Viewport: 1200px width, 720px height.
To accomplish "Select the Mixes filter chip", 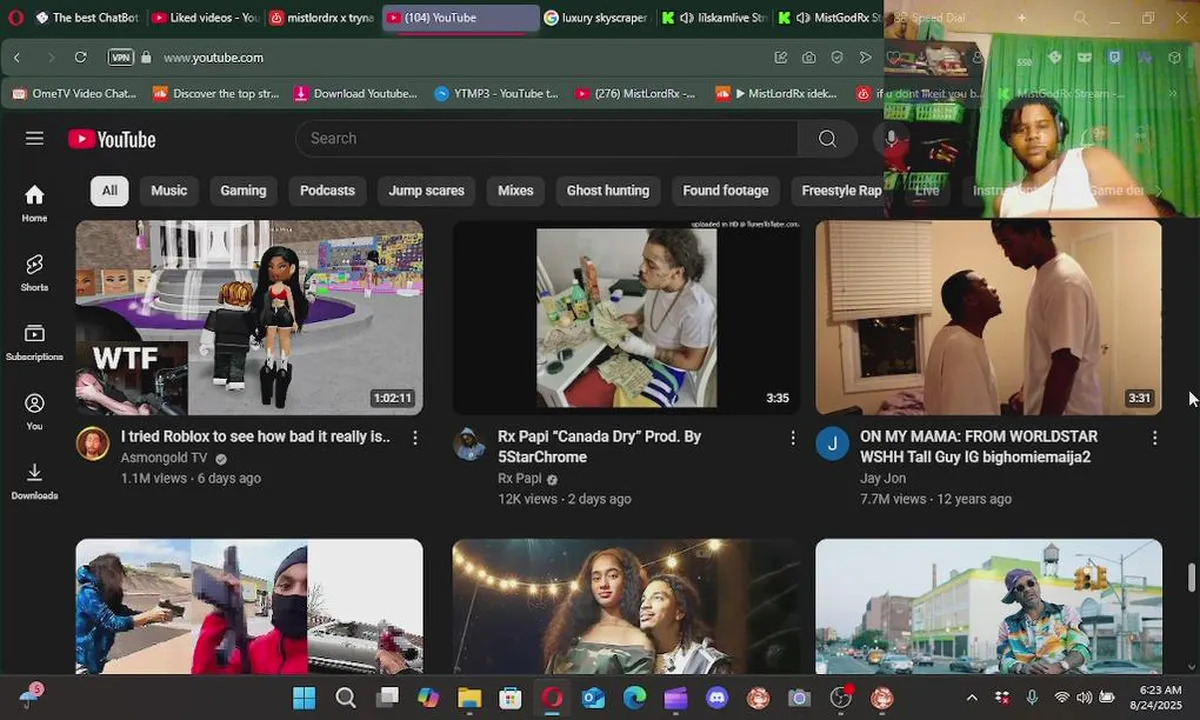I will [516, 190].
